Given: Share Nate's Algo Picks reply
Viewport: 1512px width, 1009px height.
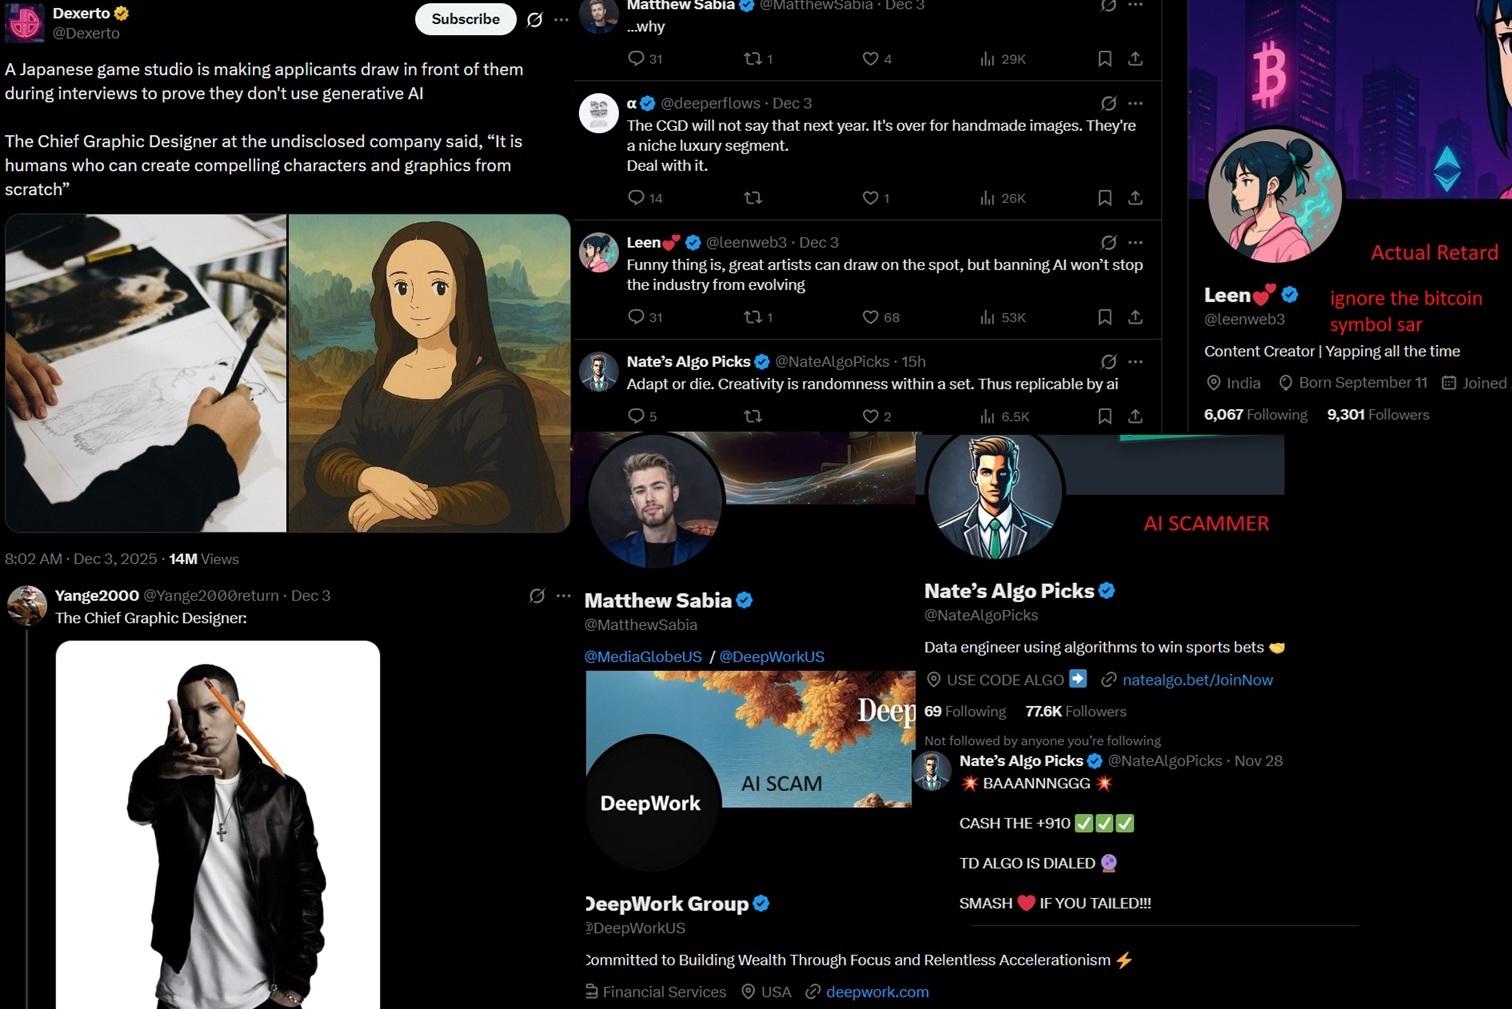Looking at the screenshot, I should coord(1135,416).
